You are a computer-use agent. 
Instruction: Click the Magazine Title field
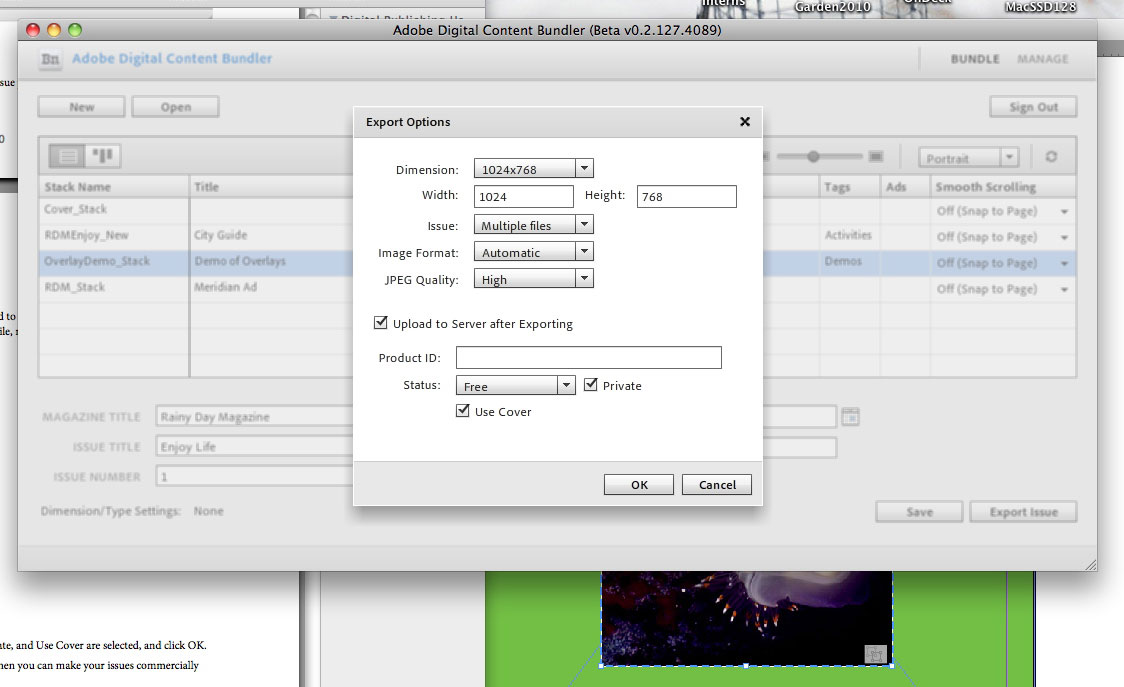click(255, 417)
